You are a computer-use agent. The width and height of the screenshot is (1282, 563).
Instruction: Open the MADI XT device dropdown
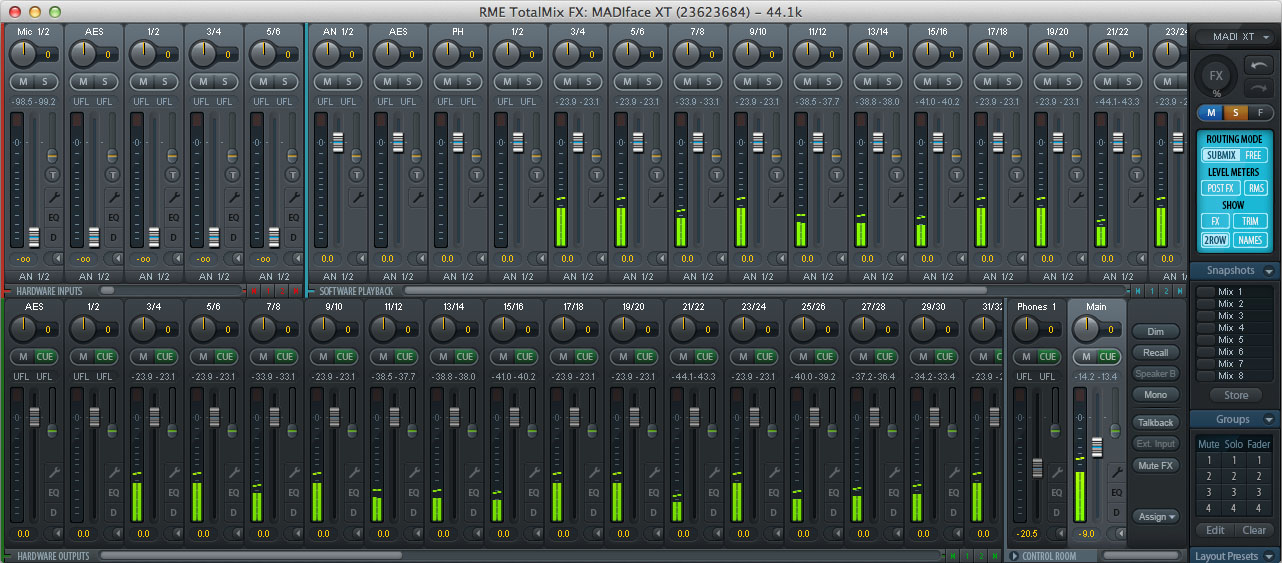[x=1235, y=37]
